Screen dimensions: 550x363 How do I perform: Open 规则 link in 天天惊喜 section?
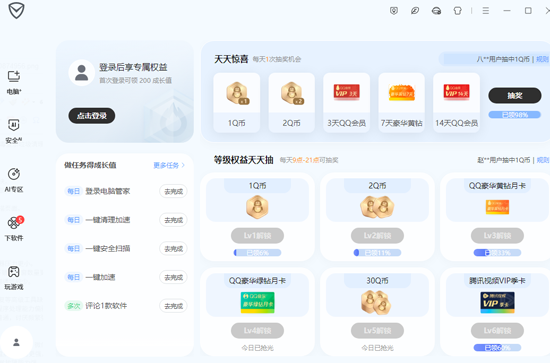(542, 59)
